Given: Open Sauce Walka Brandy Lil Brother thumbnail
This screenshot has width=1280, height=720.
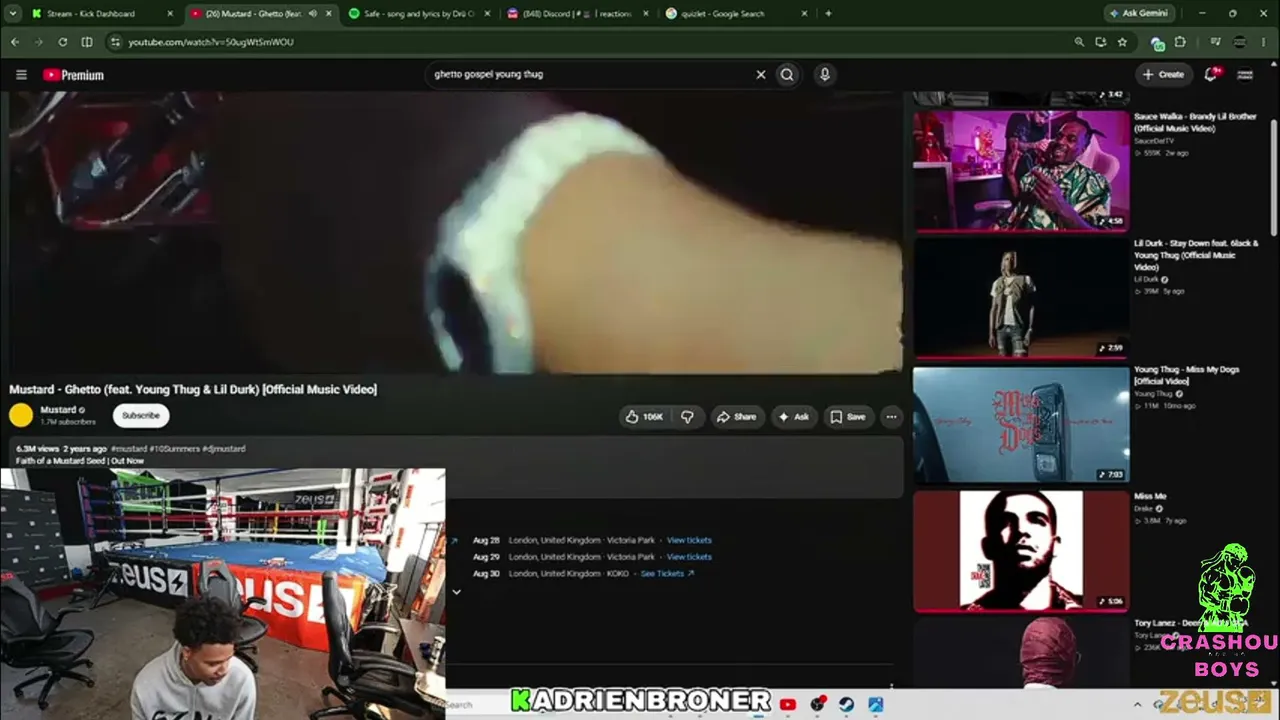Looking at the screenshot, I should coord(1021,170).
